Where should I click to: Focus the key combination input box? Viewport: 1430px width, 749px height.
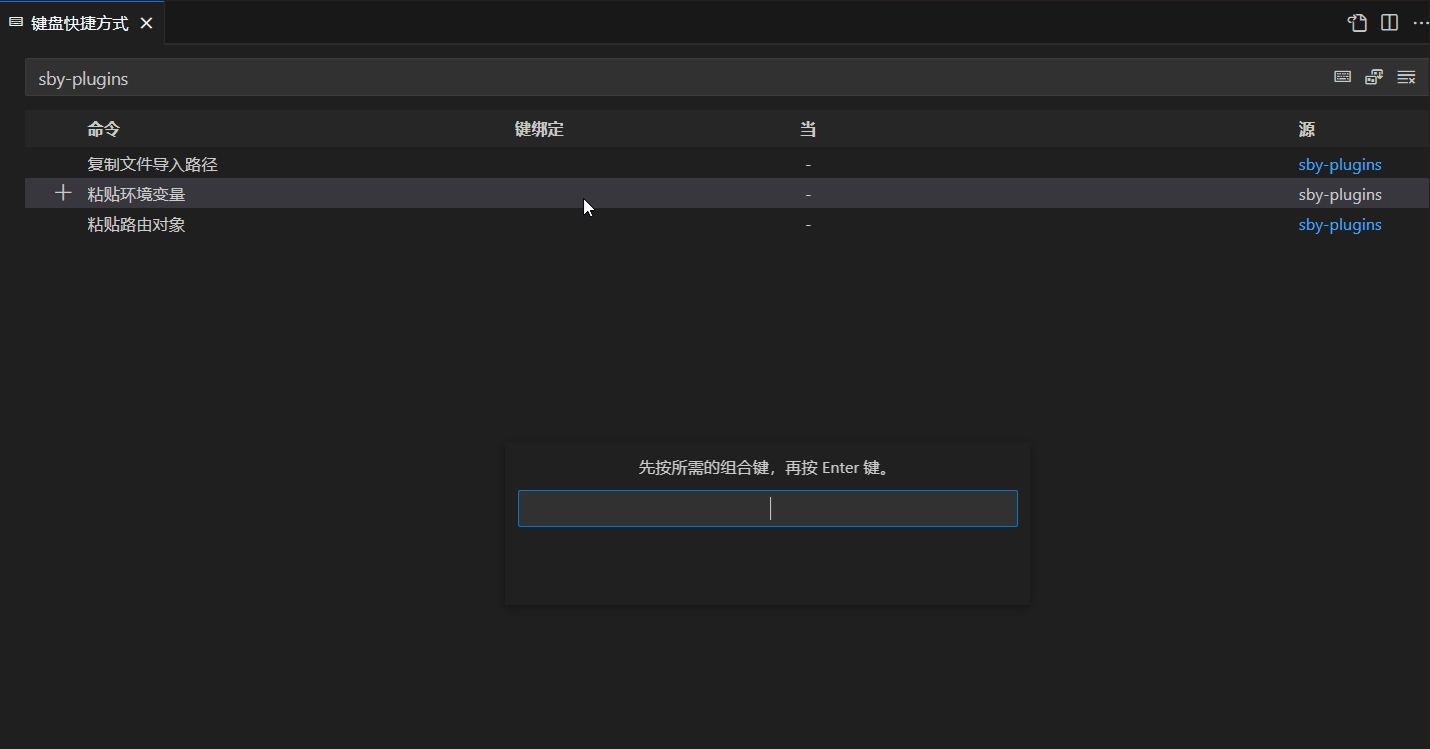tap(767, 508)
